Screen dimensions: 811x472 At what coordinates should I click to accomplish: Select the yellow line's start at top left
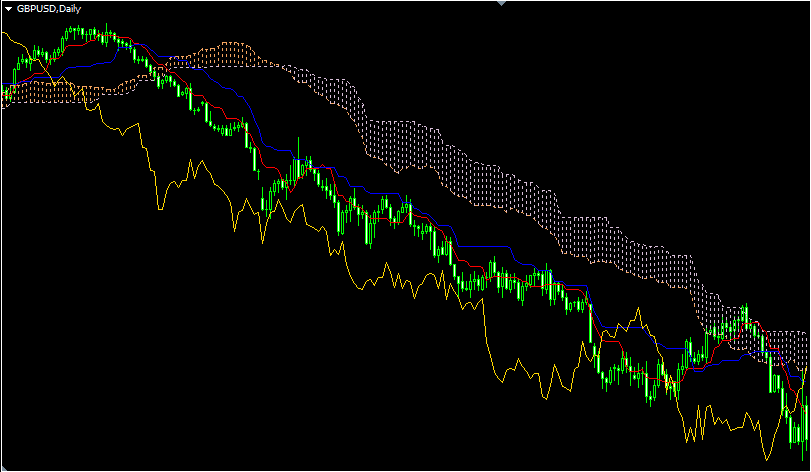[5, 33]
